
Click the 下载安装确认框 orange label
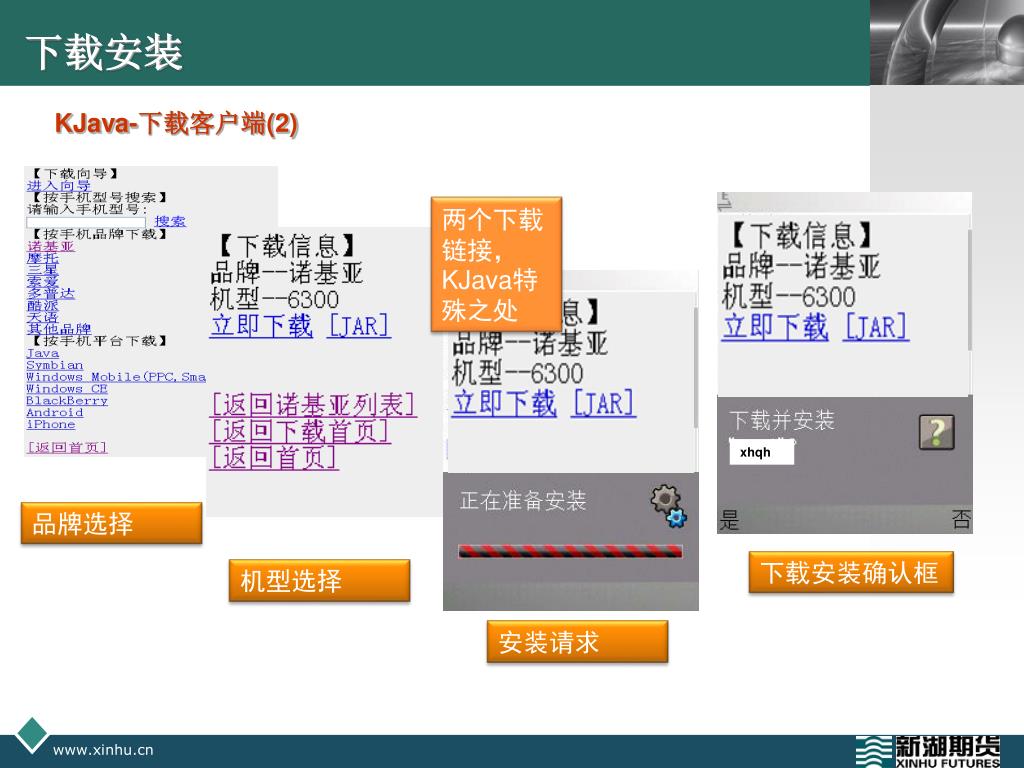pos(851,573)
